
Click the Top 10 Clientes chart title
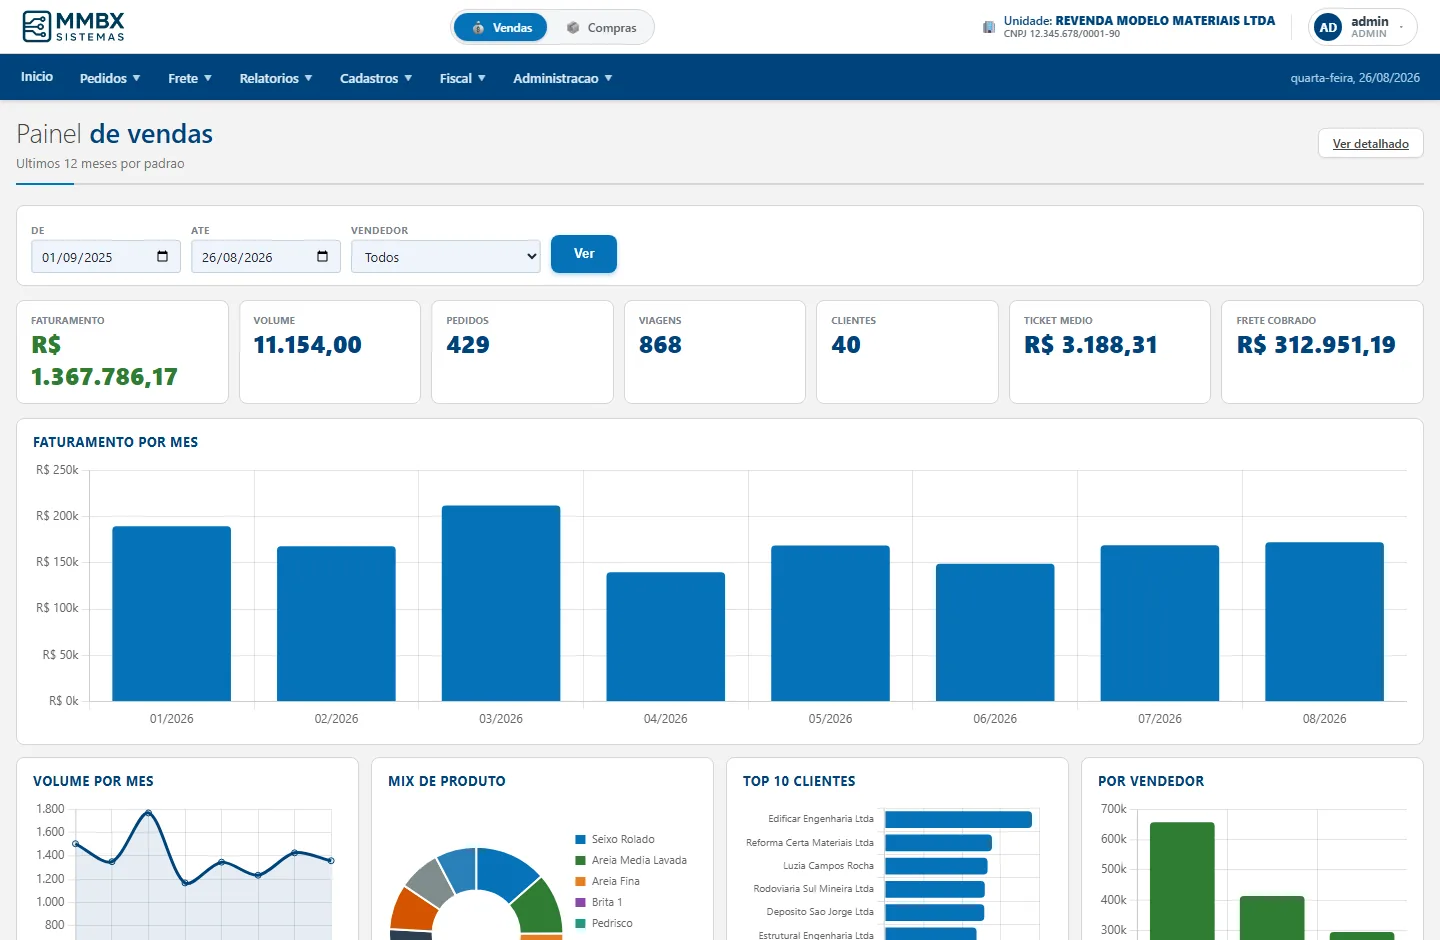pyautogui.click(x=799, y=781)
